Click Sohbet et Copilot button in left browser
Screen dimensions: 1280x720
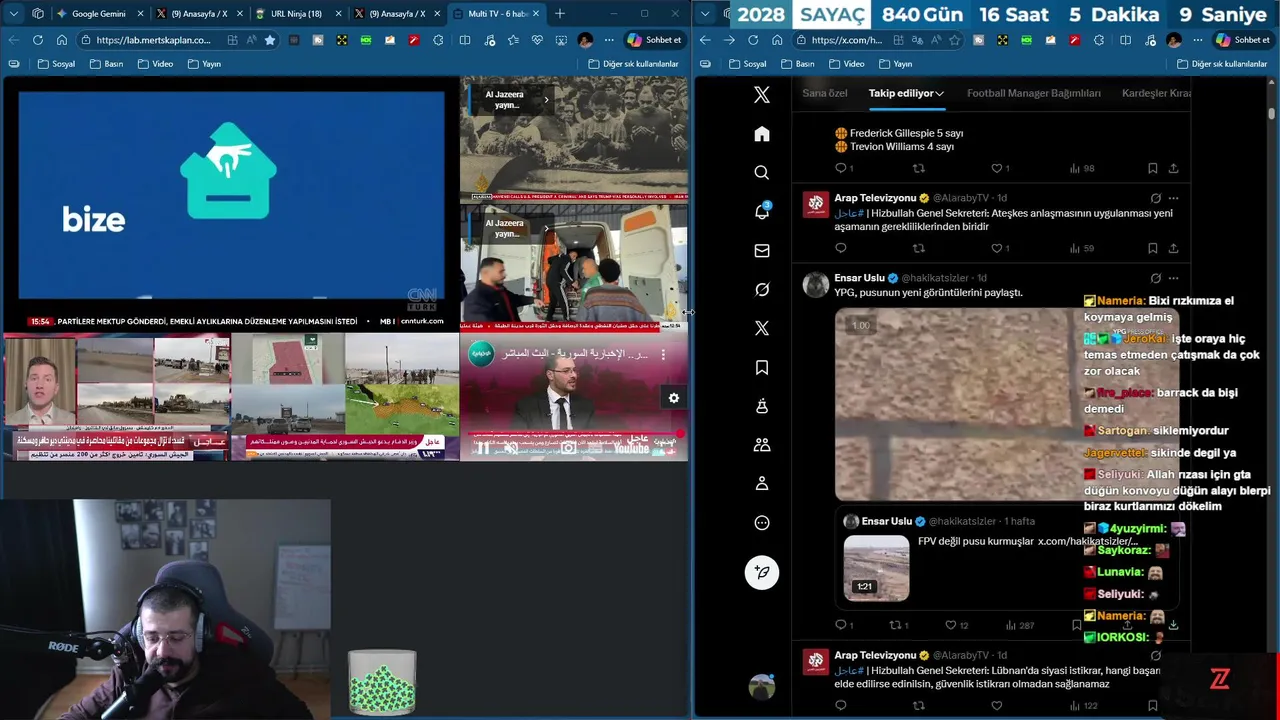coord(654,40)
